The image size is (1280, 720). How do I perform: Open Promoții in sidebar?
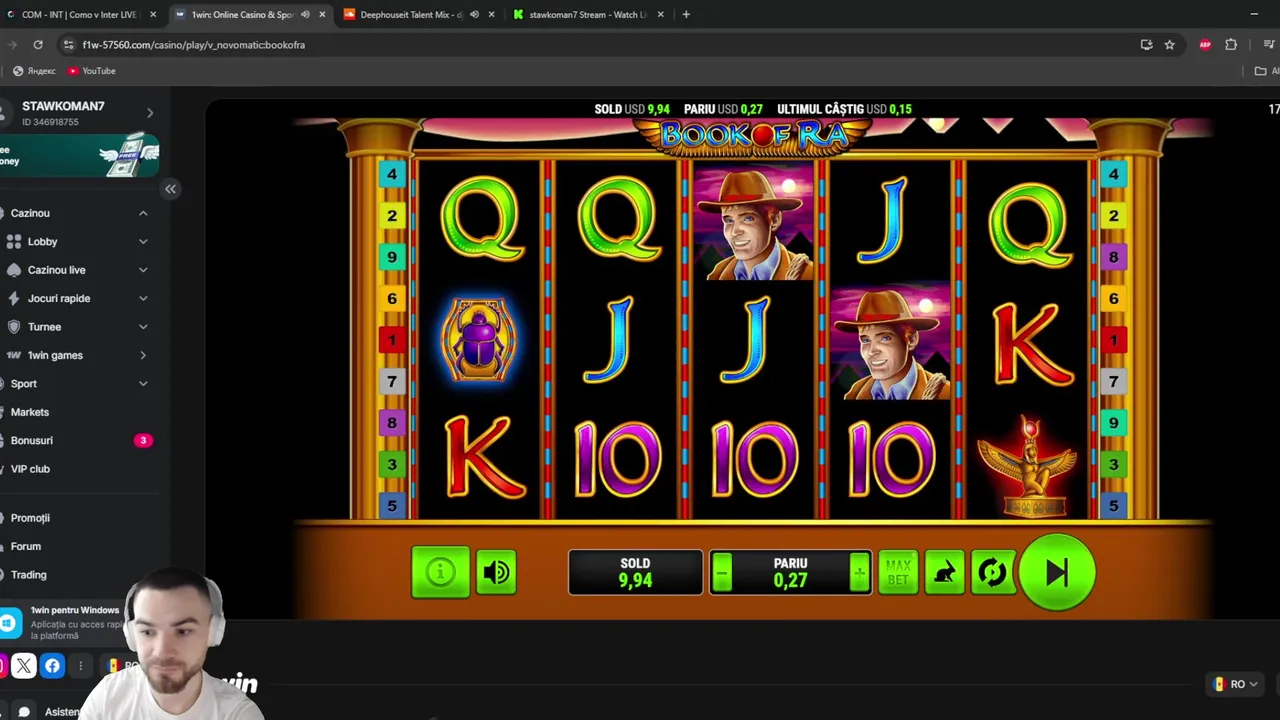[x=30, y=518]
